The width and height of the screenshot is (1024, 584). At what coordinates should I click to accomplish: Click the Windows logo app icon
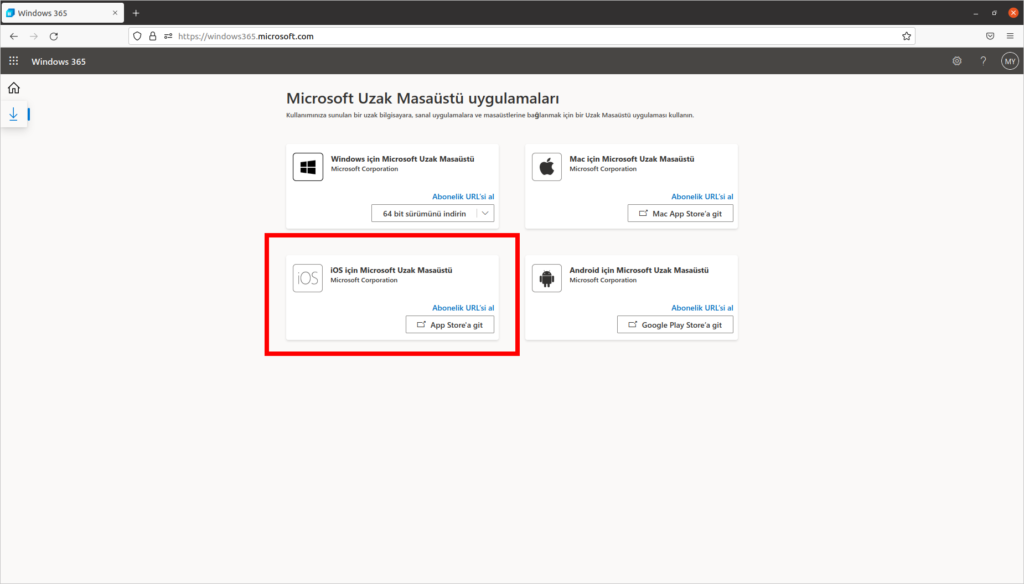pyautogui.click(x=308, y=167)
